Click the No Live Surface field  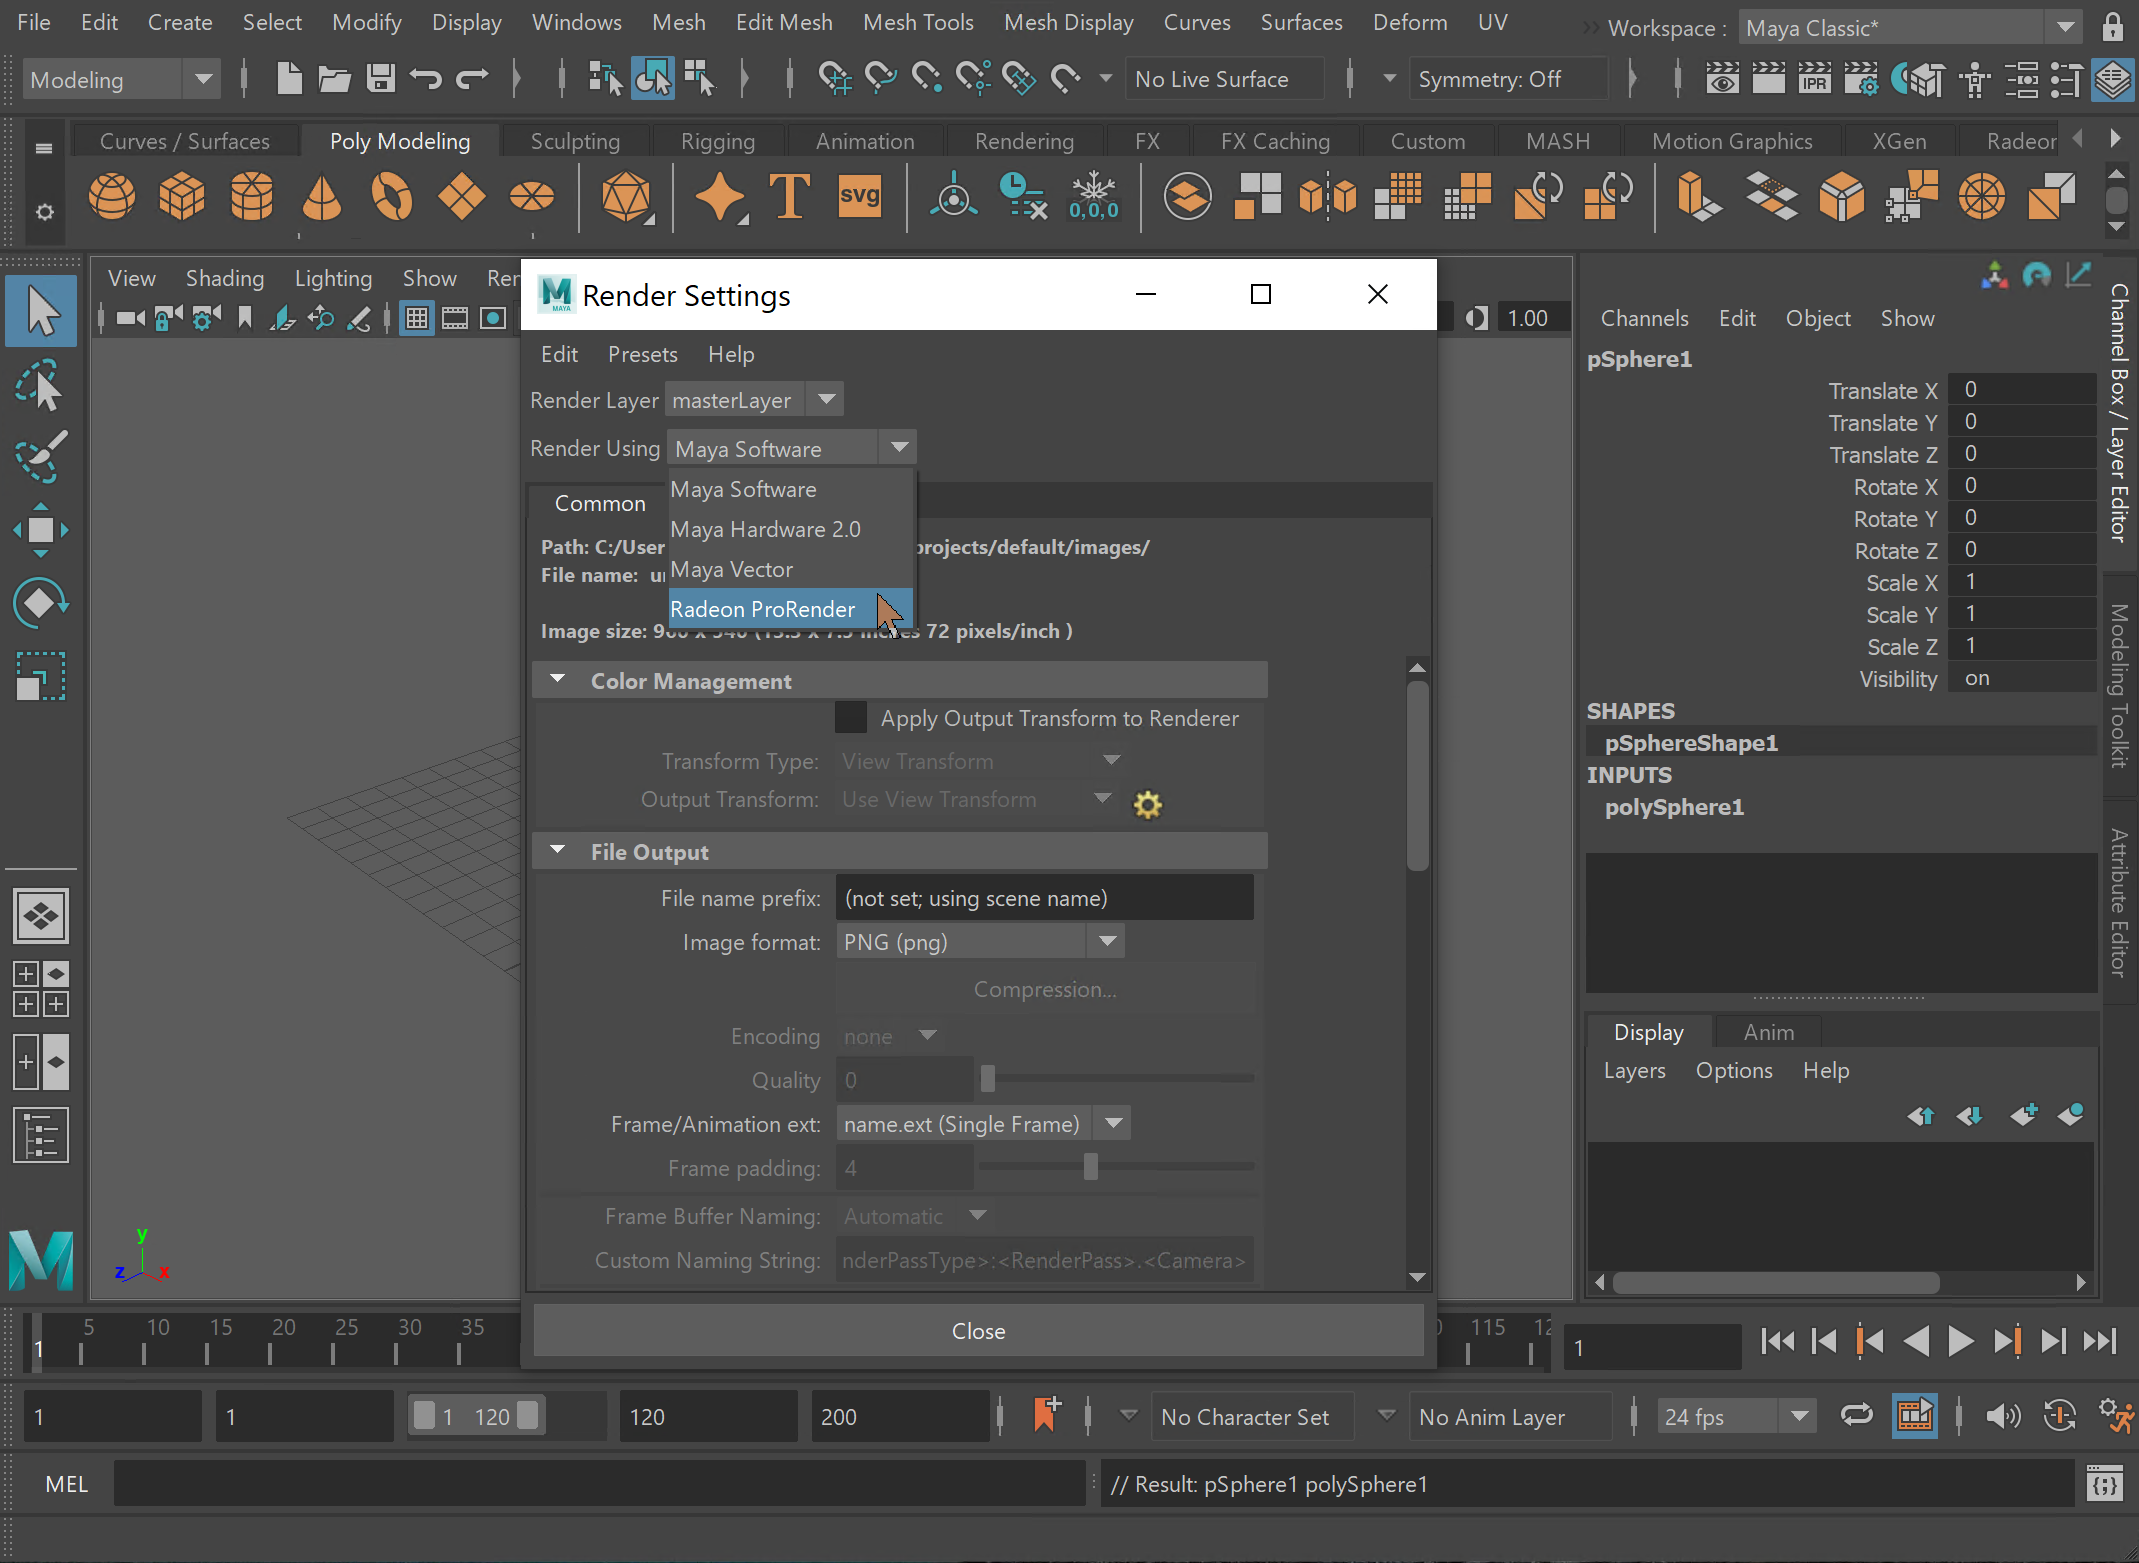(1224, 79)
